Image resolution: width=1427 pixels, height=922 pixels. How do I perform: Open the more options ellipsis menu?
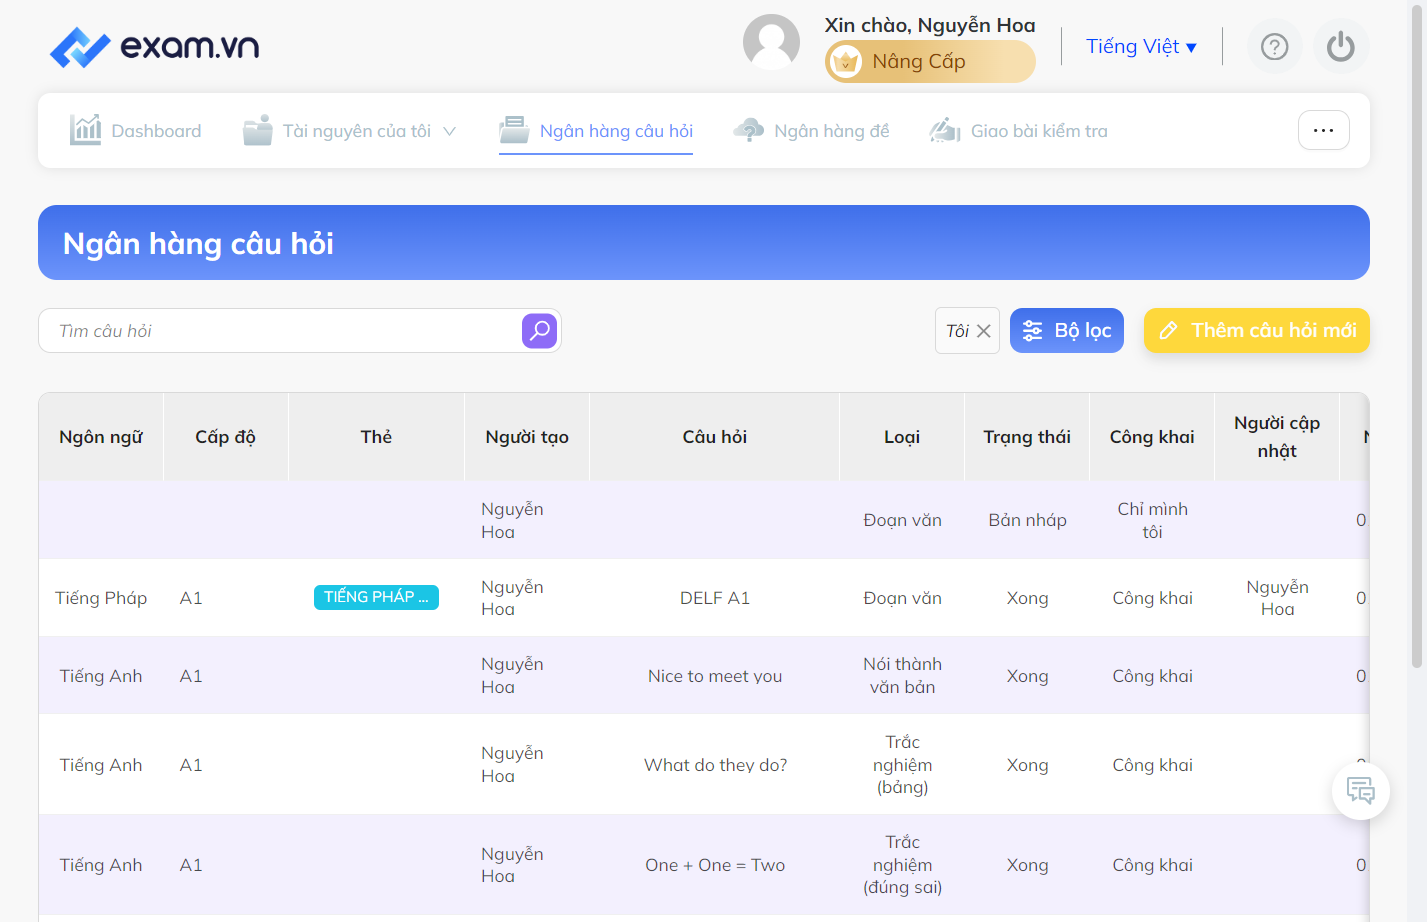pos(1323,130)
